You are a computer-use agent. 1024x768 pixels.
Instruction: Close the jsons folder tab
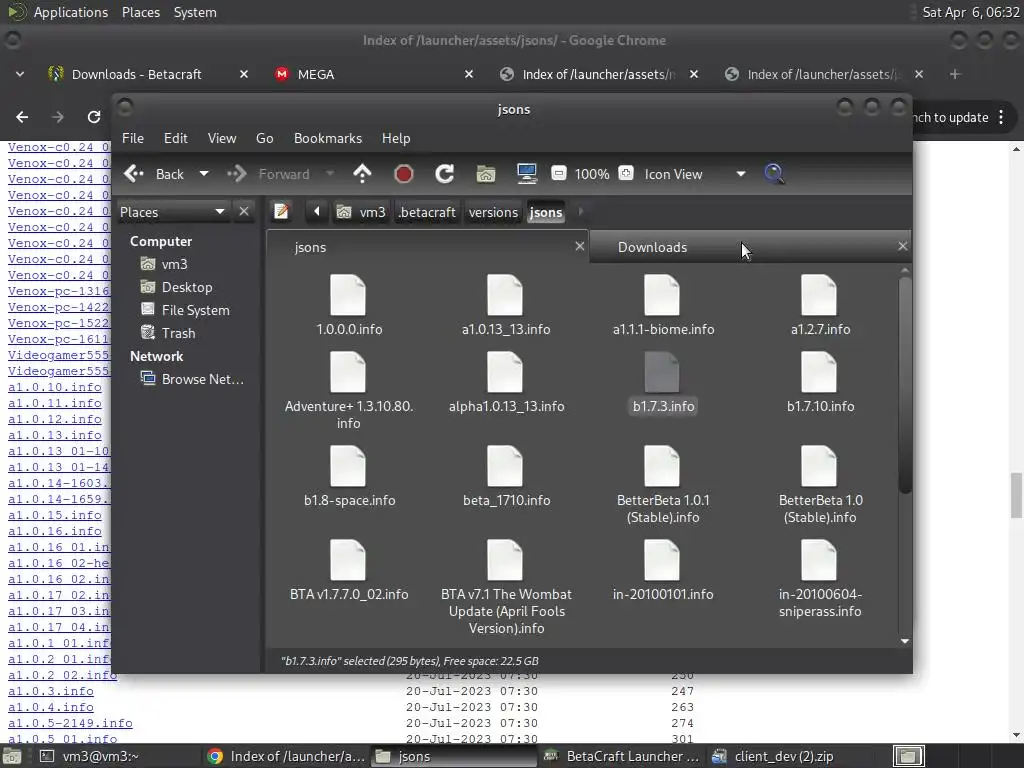point(579,246)
